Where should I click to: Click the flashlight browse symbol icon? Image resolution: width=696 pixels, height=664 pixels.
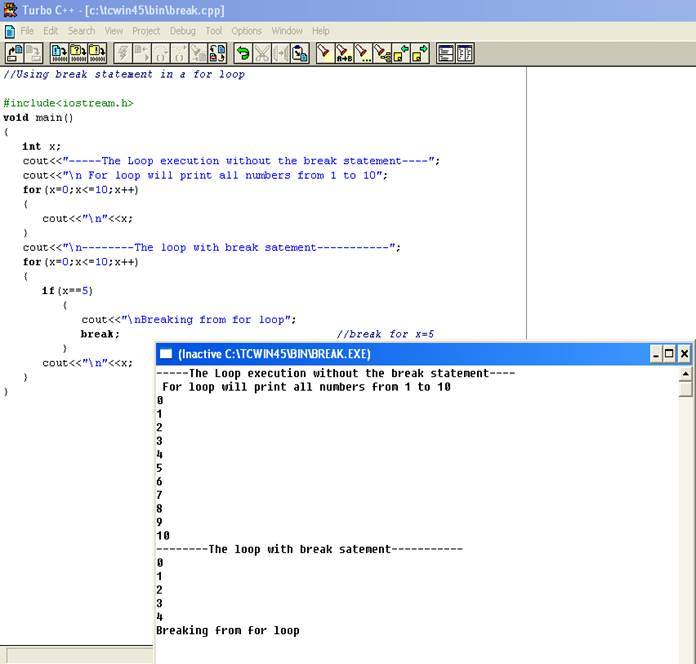coord(382,53)
